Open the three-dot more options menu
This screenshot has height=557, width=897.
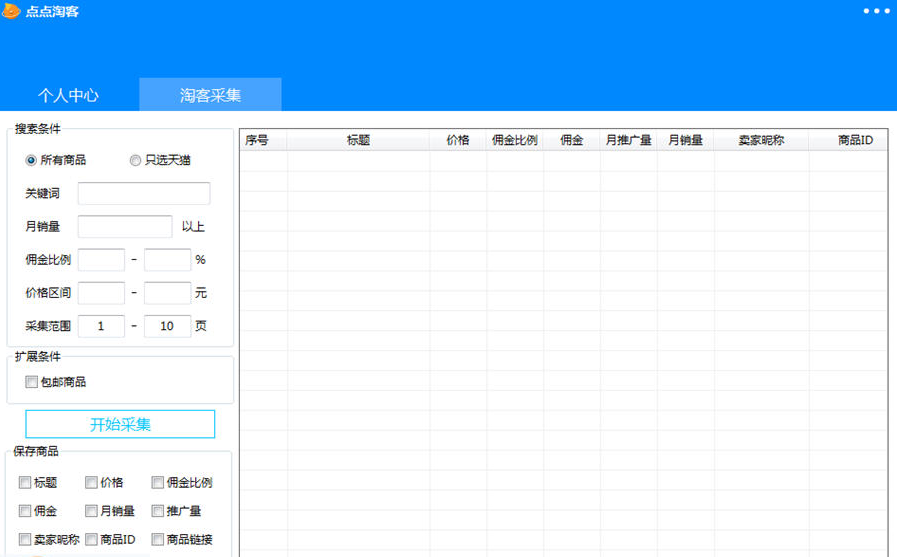click(x=875, y=11)
